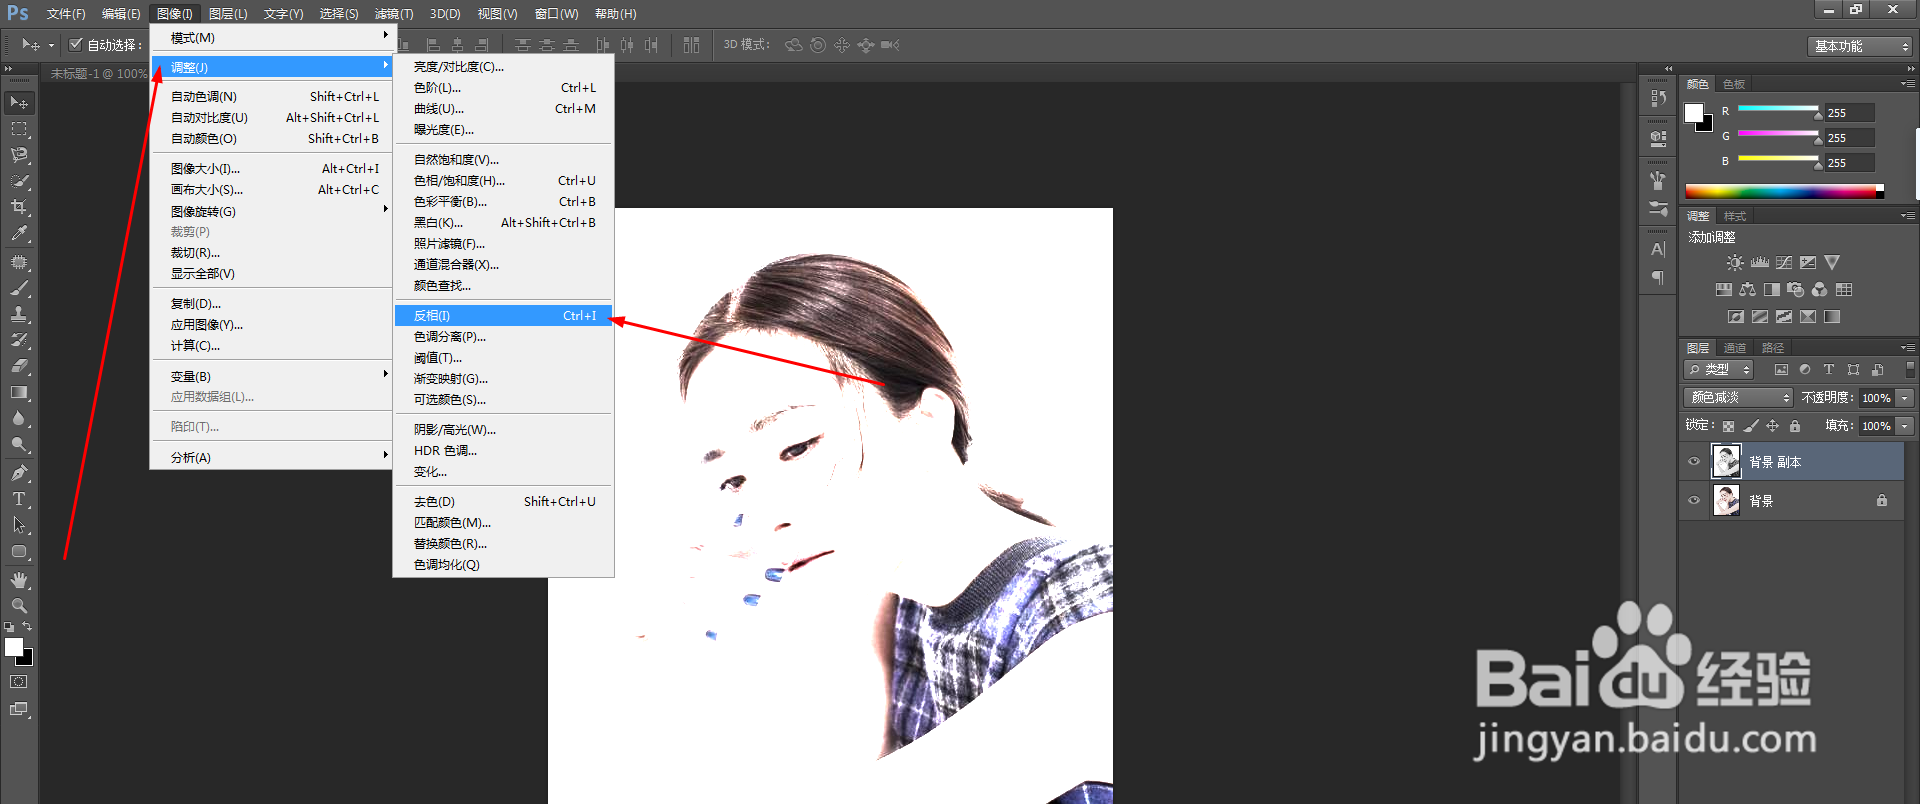
Task: Open the 滤镜(T) menu in menu bar
Action: tap(394, 14)
